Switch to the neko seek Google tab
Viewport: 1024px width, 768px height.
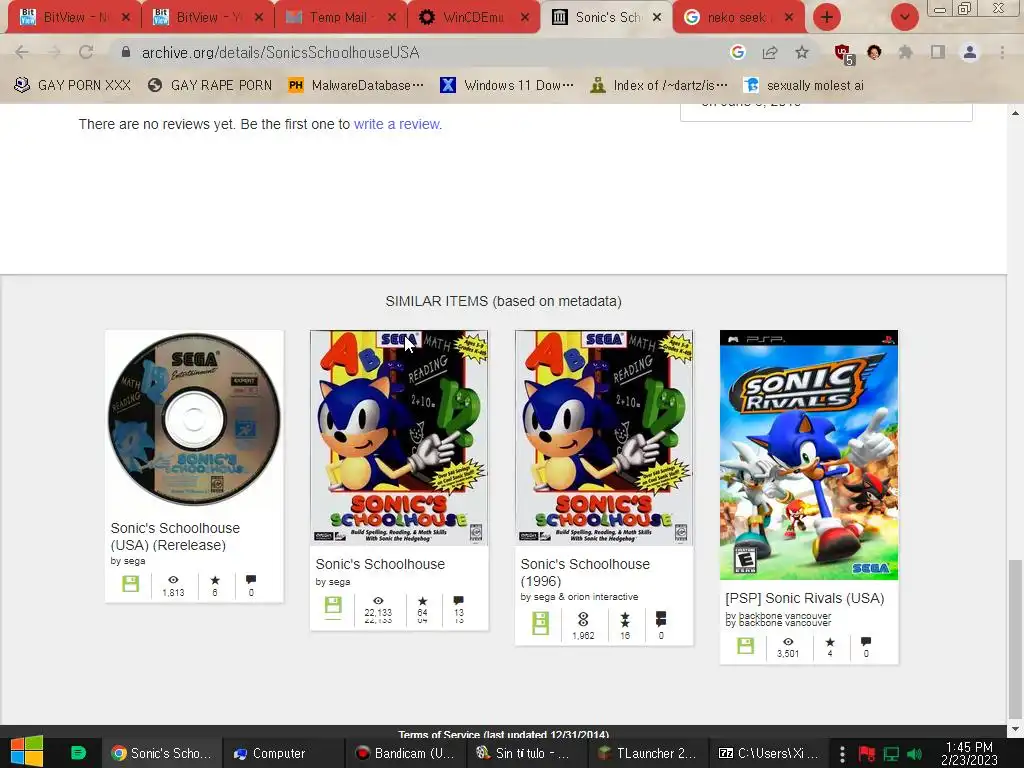[737, 17]
